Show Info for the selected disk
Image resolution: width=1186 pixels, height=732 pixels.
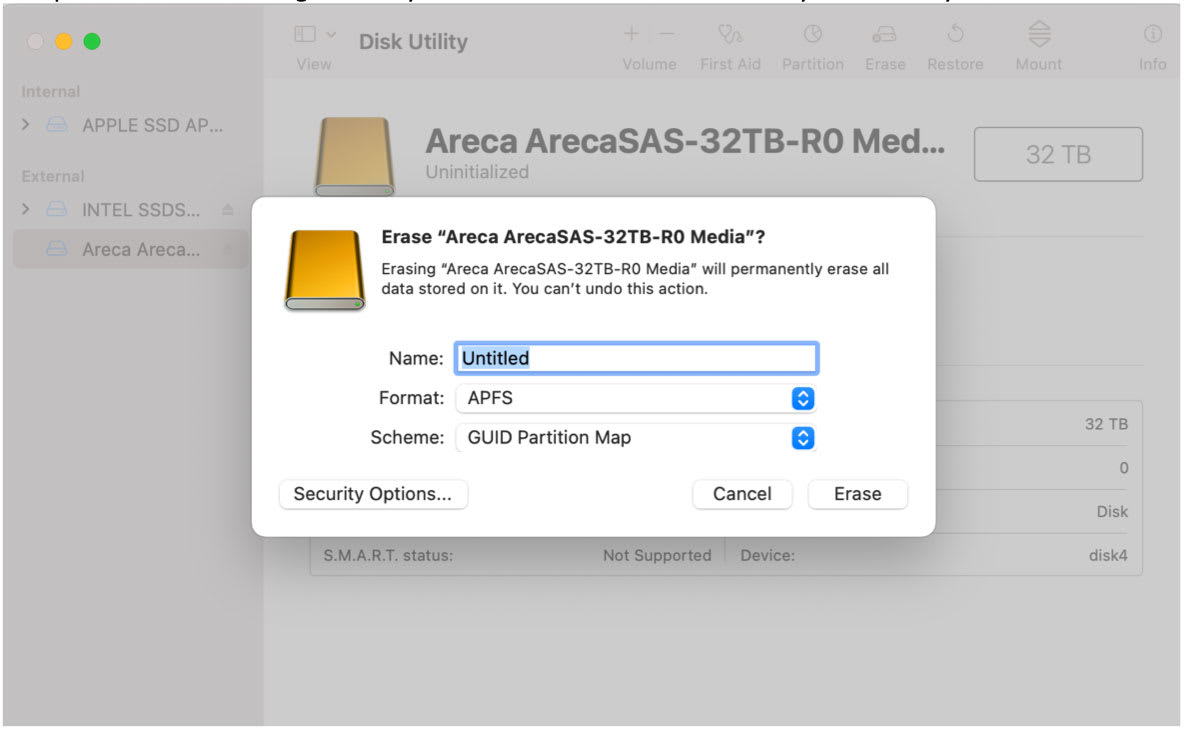coord(1152,40)
